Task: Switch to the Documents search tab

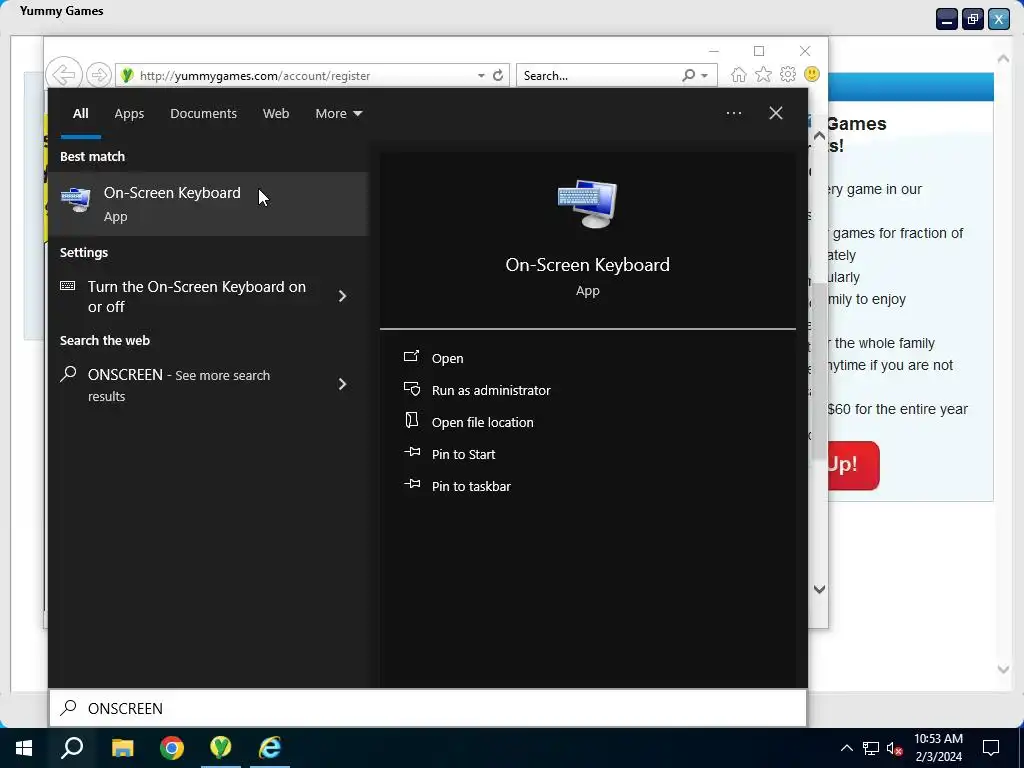Action: [x=203, y=114]
